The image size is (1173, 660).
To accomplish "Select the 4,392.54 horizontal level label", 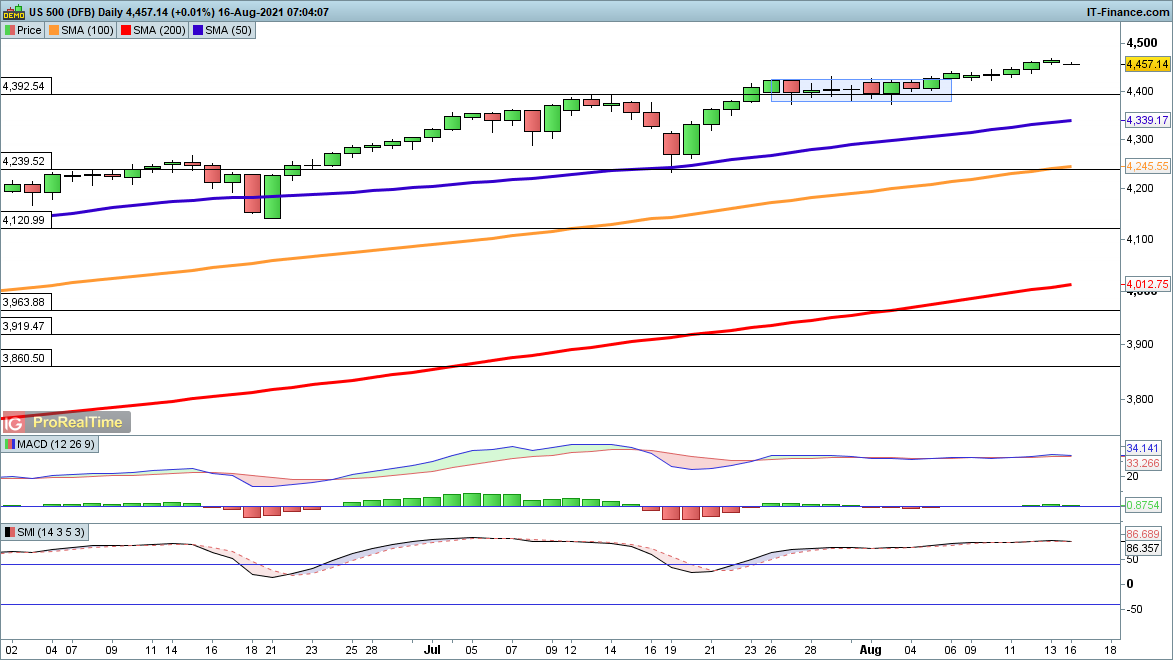I will (x=24, y=86).
